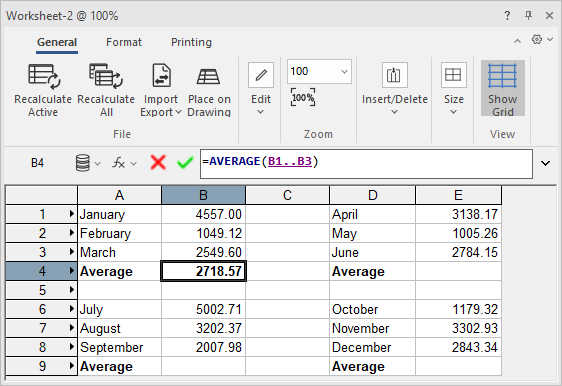
Task: Click Place on Drawing icon
Action: pyautogui.click(x=209, y=76)
